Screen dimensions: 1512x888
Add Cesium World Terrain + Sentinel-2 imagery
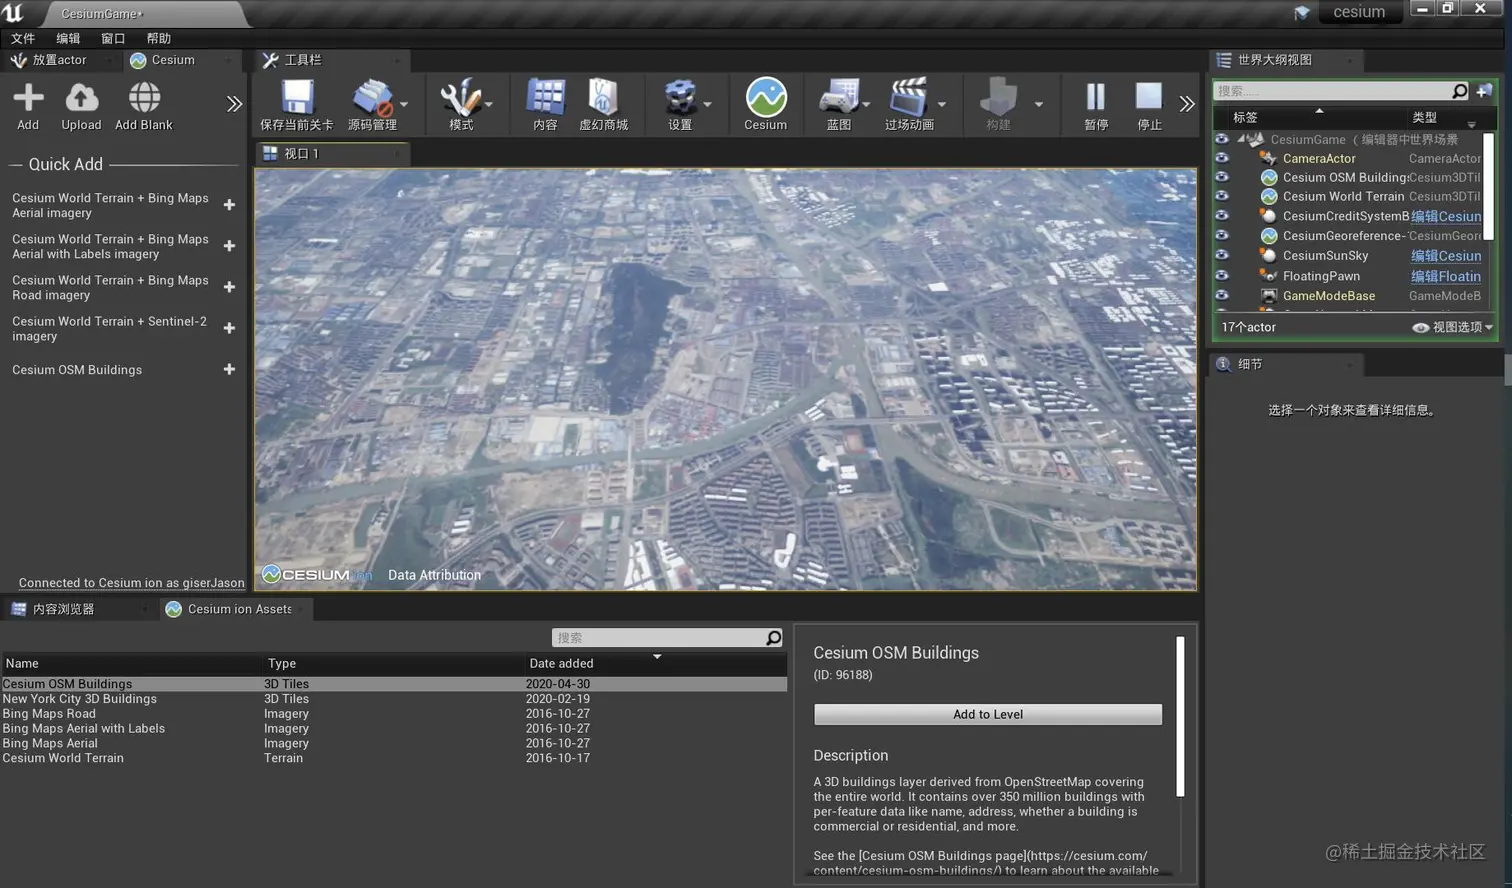pos(229,328)
